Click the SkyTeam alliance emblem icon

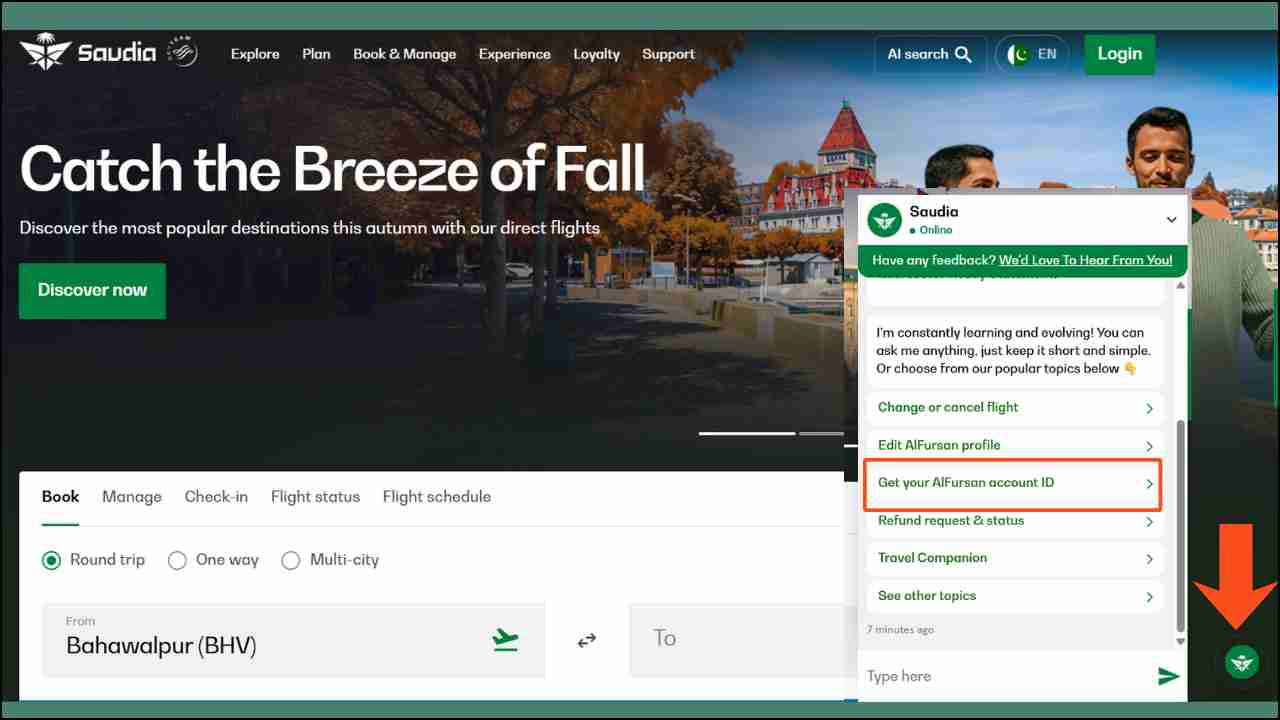pyautogui.click(x=183, y=53)
